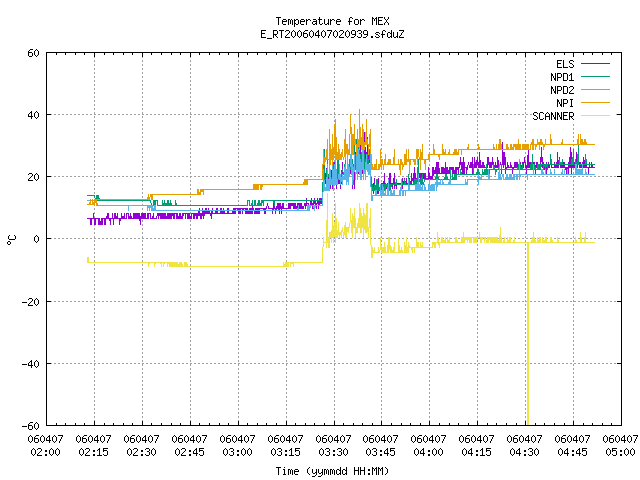Click the chart title 'Temperature for MEX'
Image resolution: width=640 pixels, height=480 pixels.
(332, 21)
